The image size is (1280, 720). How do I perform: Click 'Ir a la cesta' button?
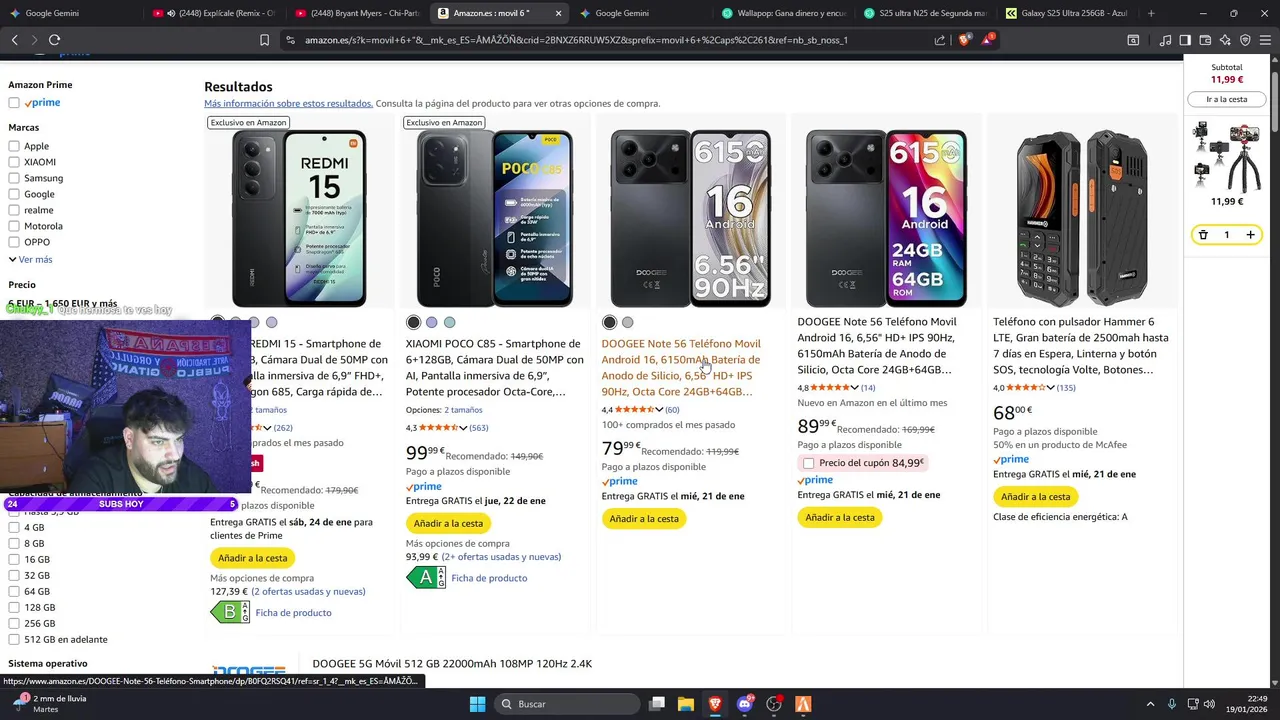[1226, 99]
